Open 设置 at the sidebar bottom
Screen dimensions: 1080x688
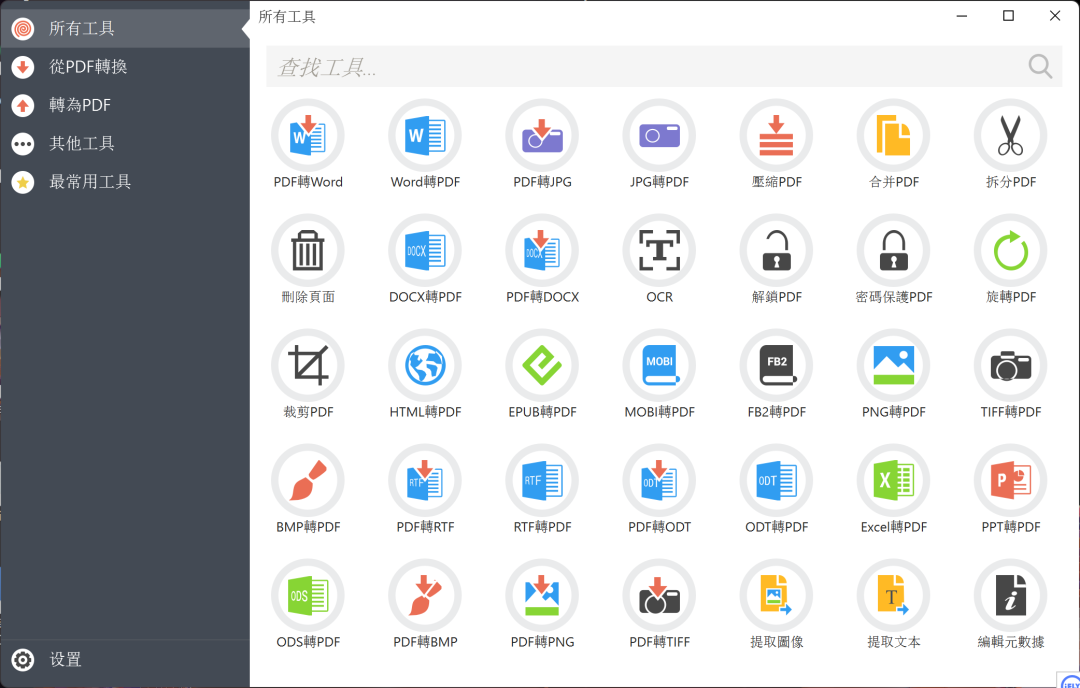pos(66,660)
